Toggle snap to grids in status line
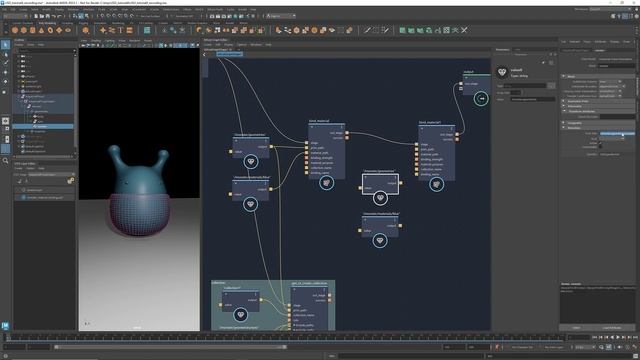The width and height of the screenshot is (640, 360). click(102, 16)
